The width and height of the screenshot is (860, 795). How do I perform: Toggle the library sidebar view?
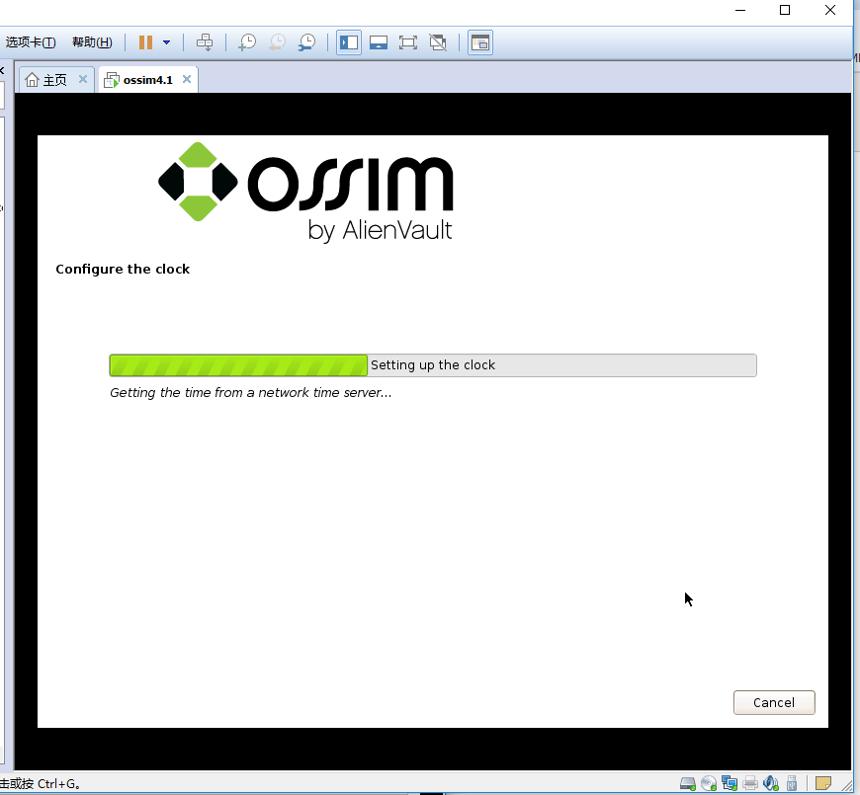349,42
